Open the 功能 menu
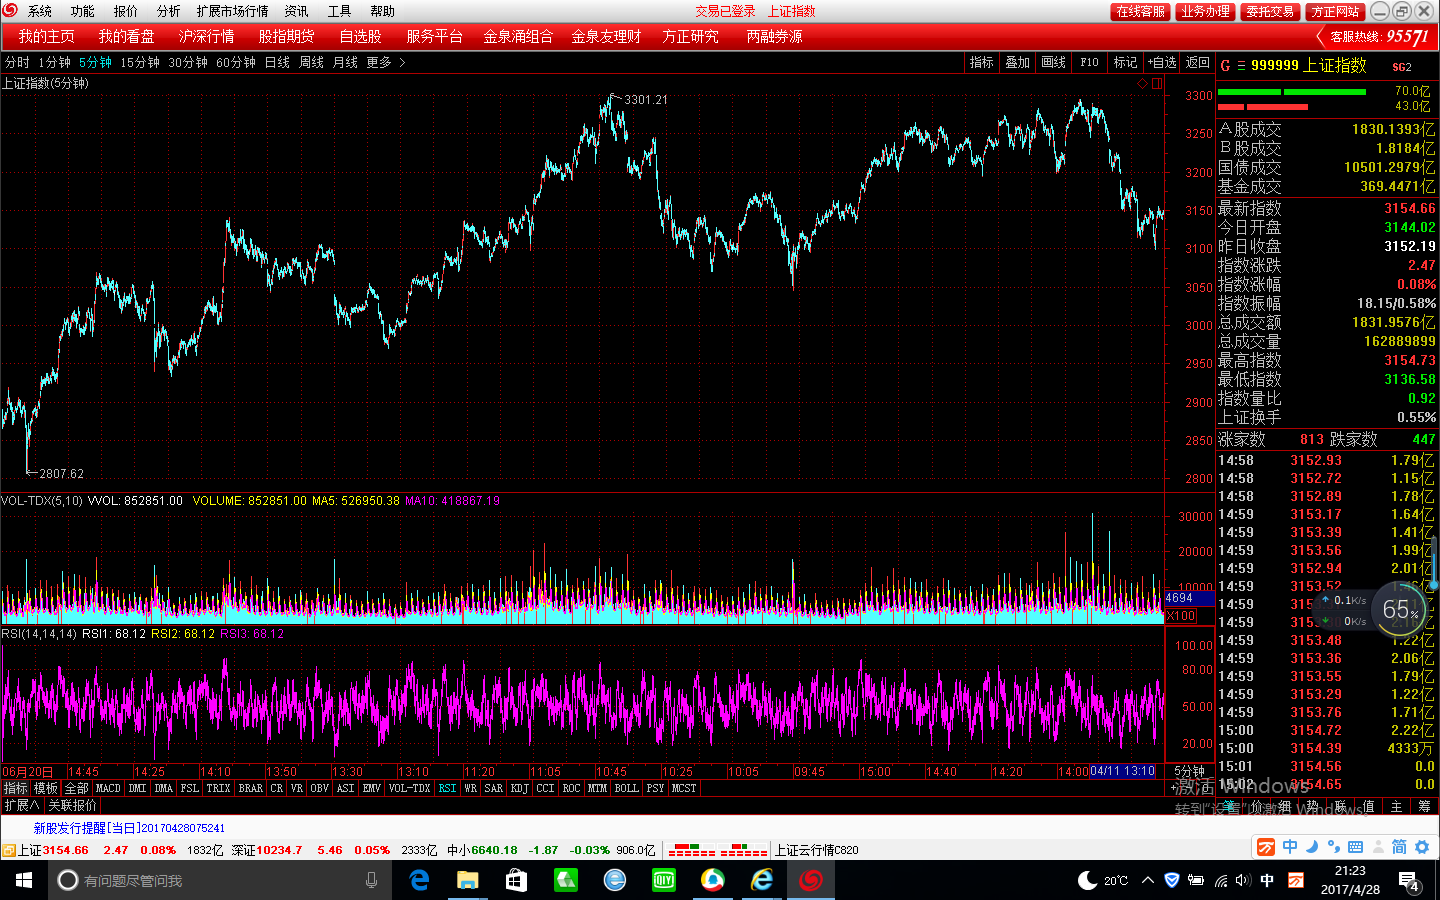1440x900 pixels. point(83,11)
